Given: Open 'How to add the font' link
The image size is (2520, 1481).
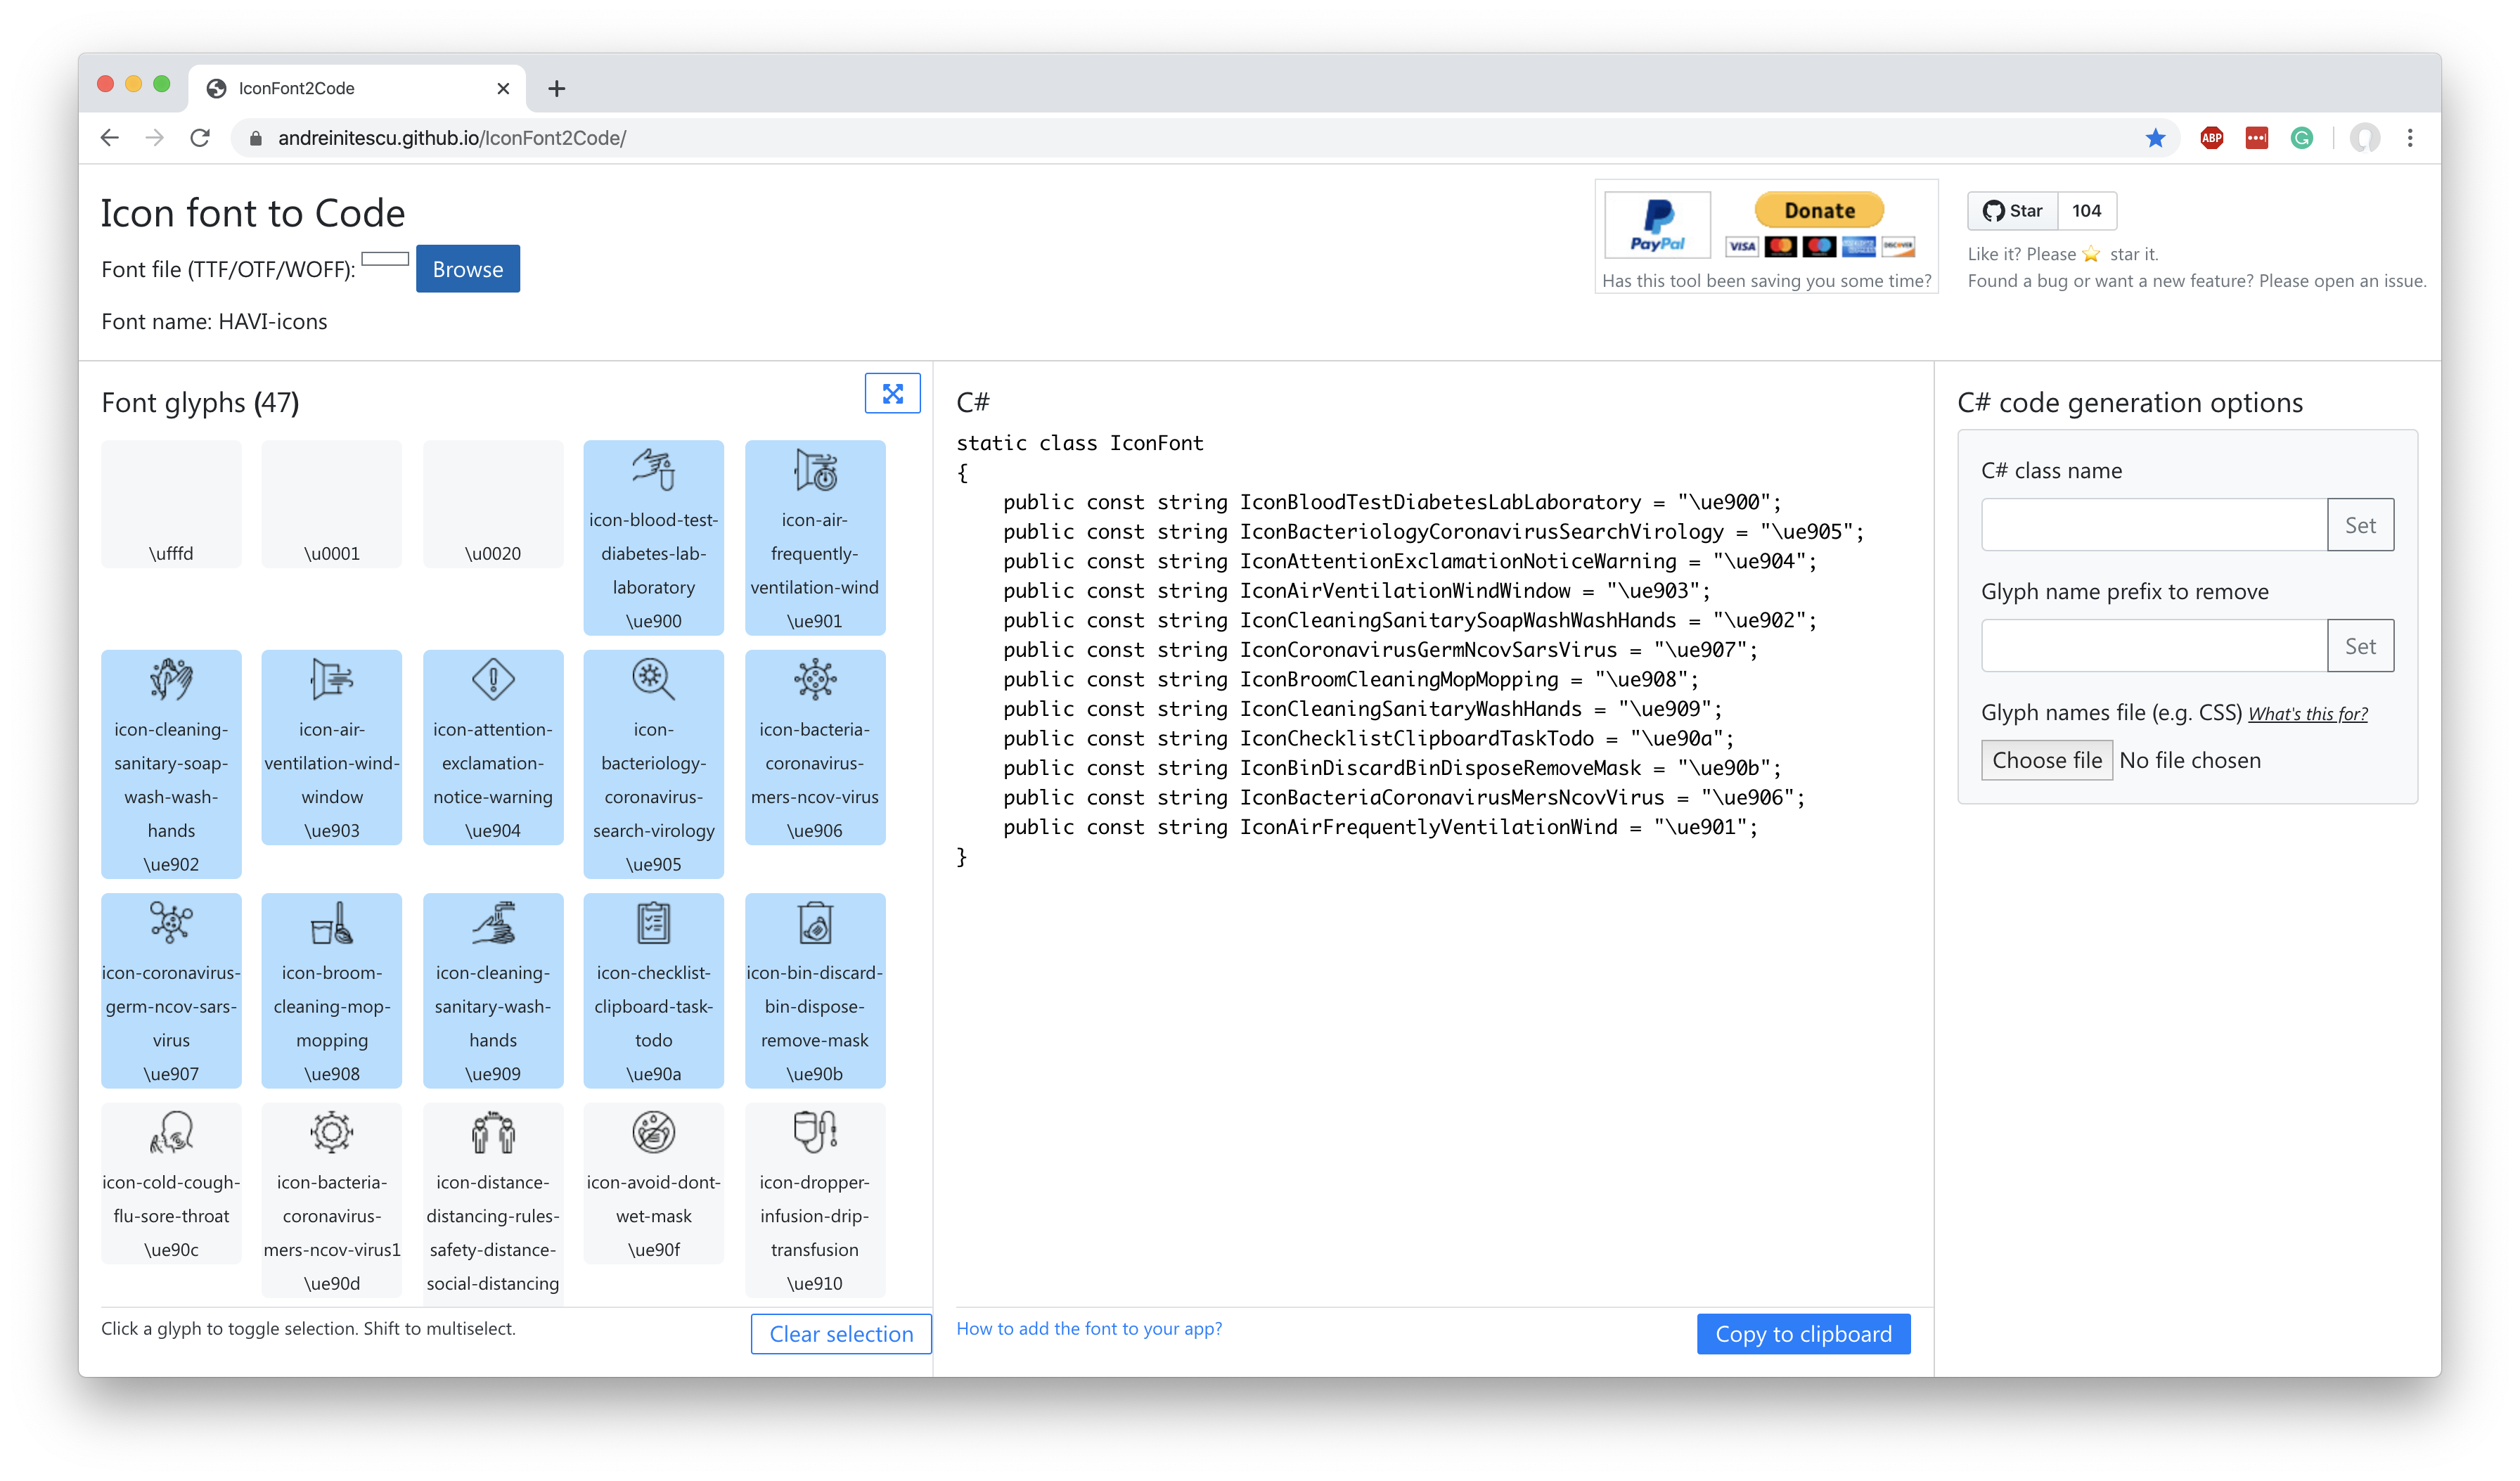Looking at the screenshot, I should [x=1088, y=1328].
